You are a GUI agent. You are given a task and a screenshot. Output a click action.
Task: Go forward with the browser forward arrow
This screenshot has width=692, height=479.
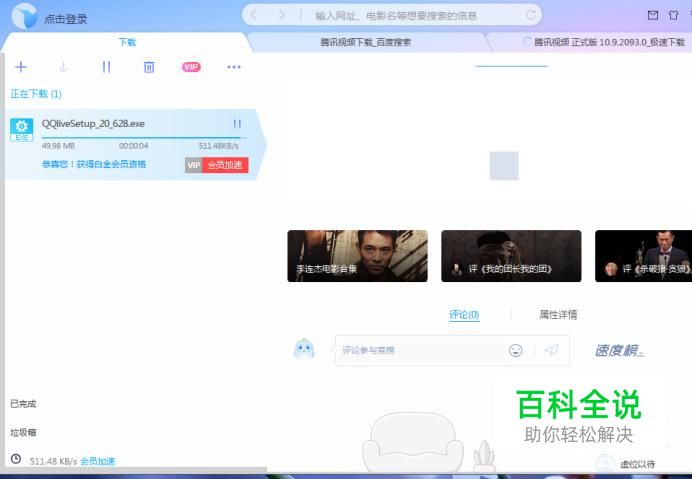tap(282, 15)
